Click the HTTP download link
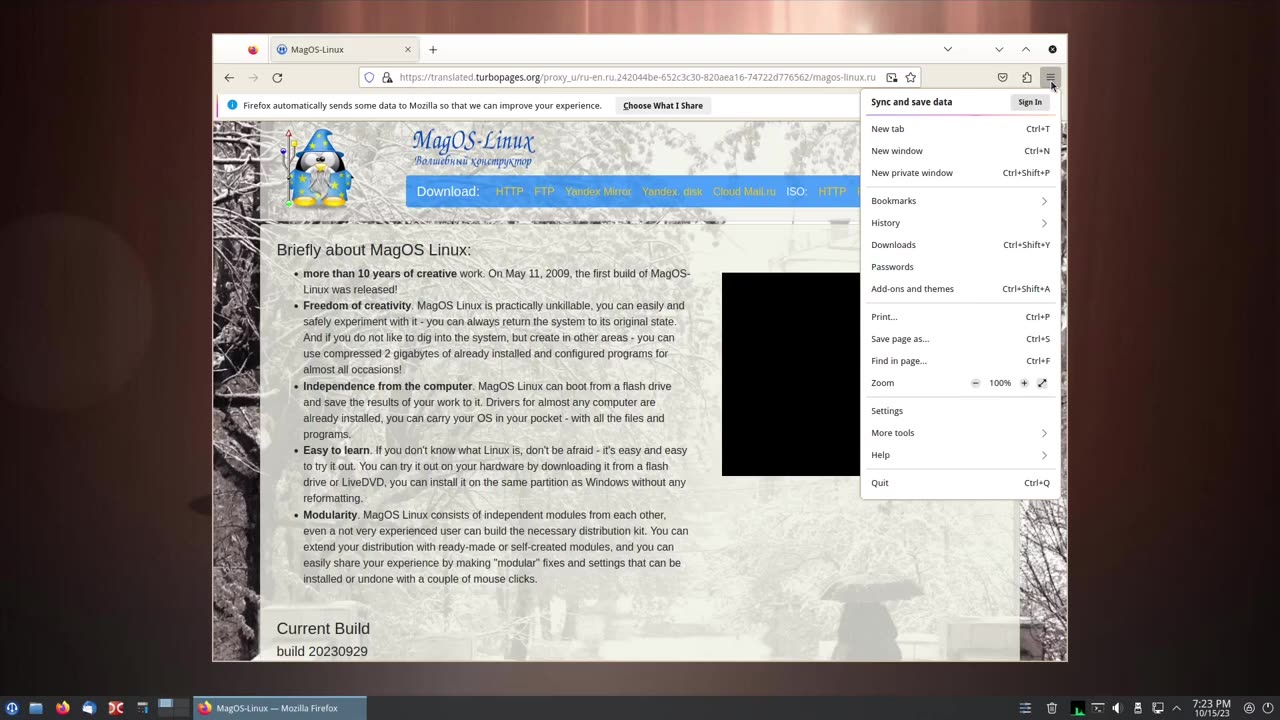The width and height of the screenshot is (1280, 720). point(509,192)
